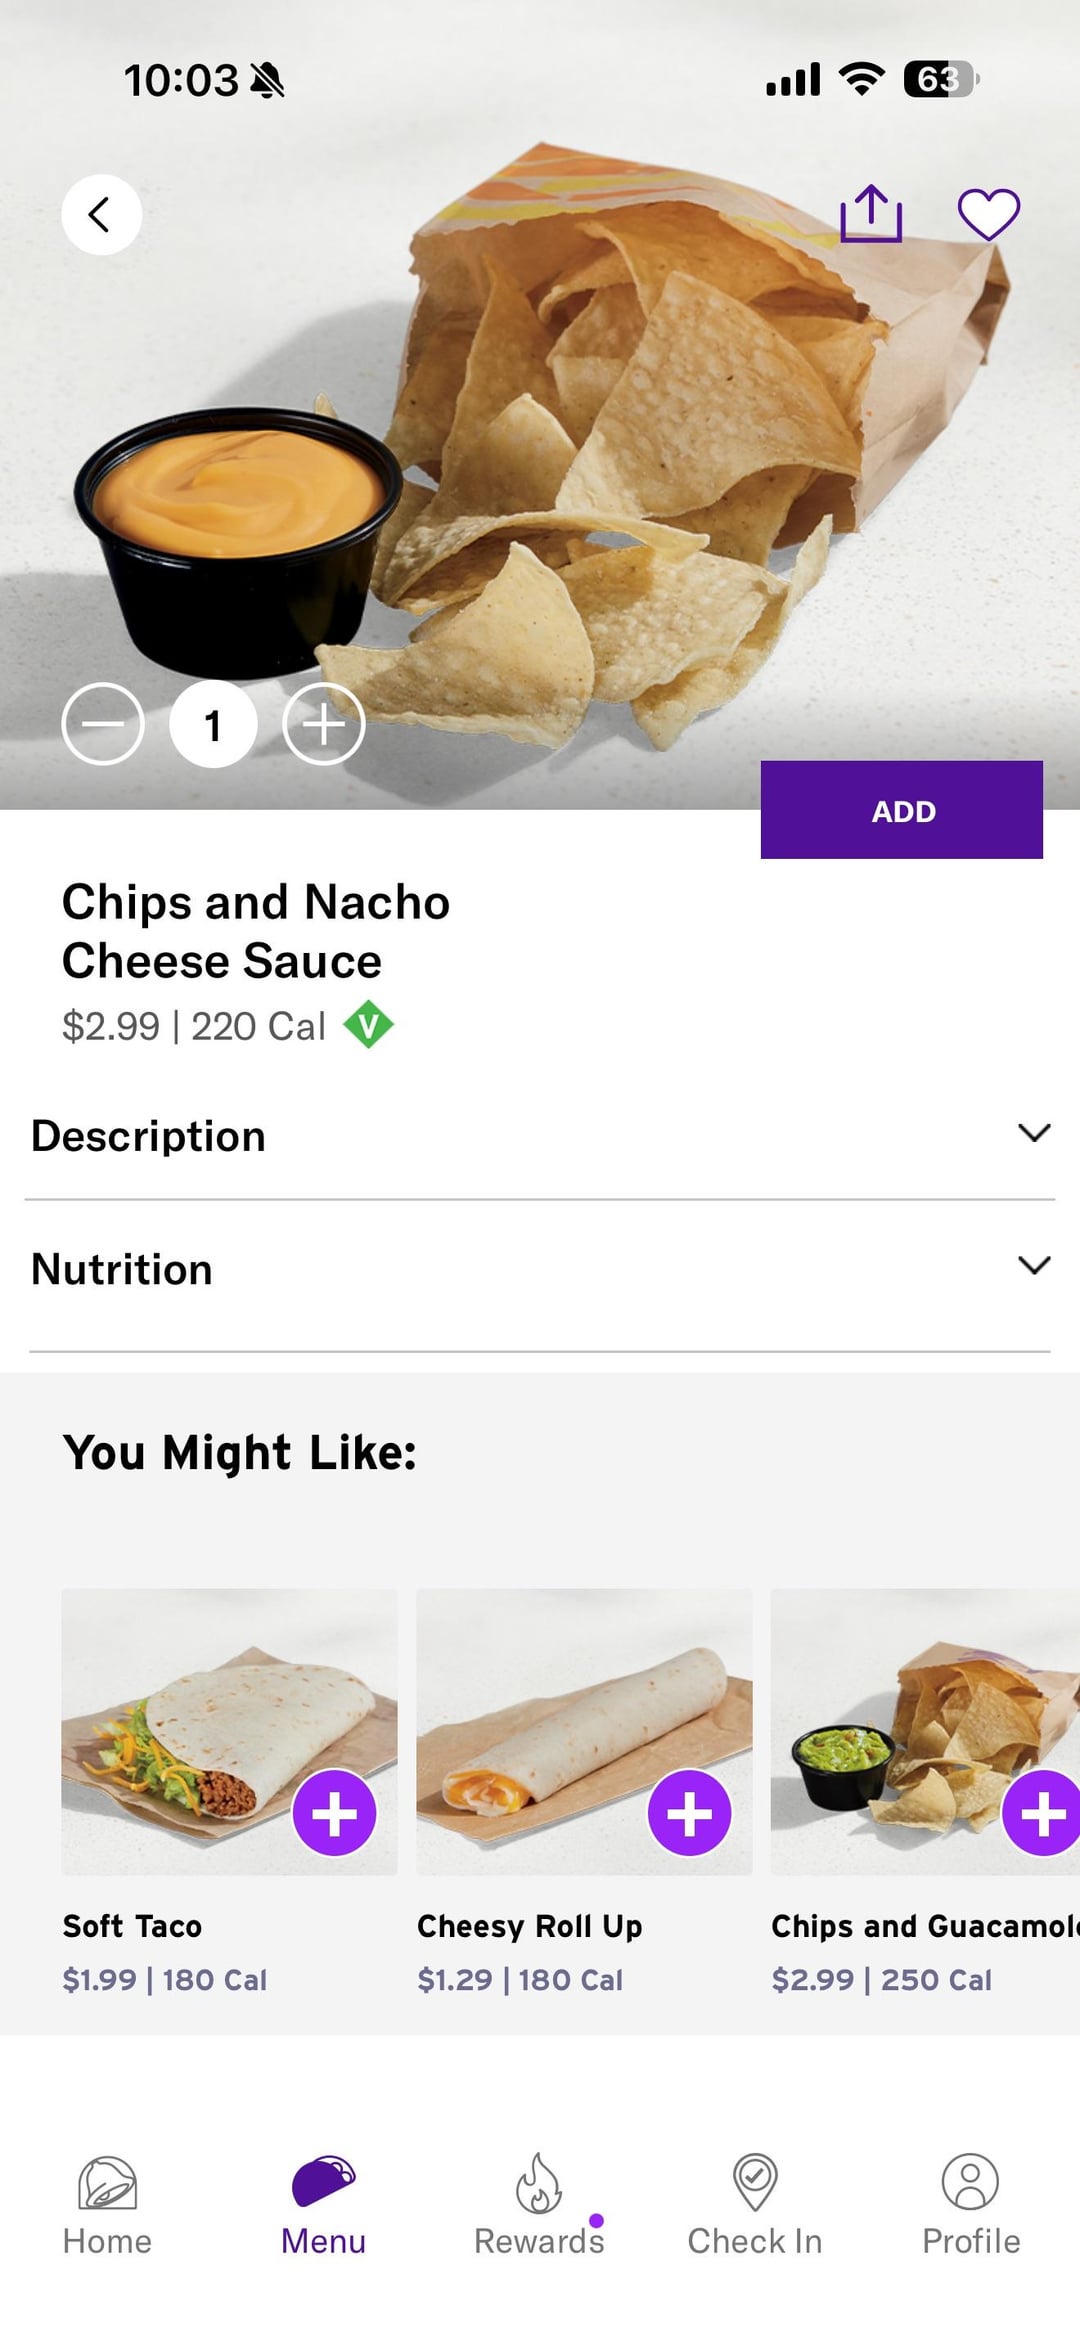This screenshot has width=1080, height=2346.
Task: Add Cheesy Roll Up with plus icon
Action: click(x=689, y=1813)
